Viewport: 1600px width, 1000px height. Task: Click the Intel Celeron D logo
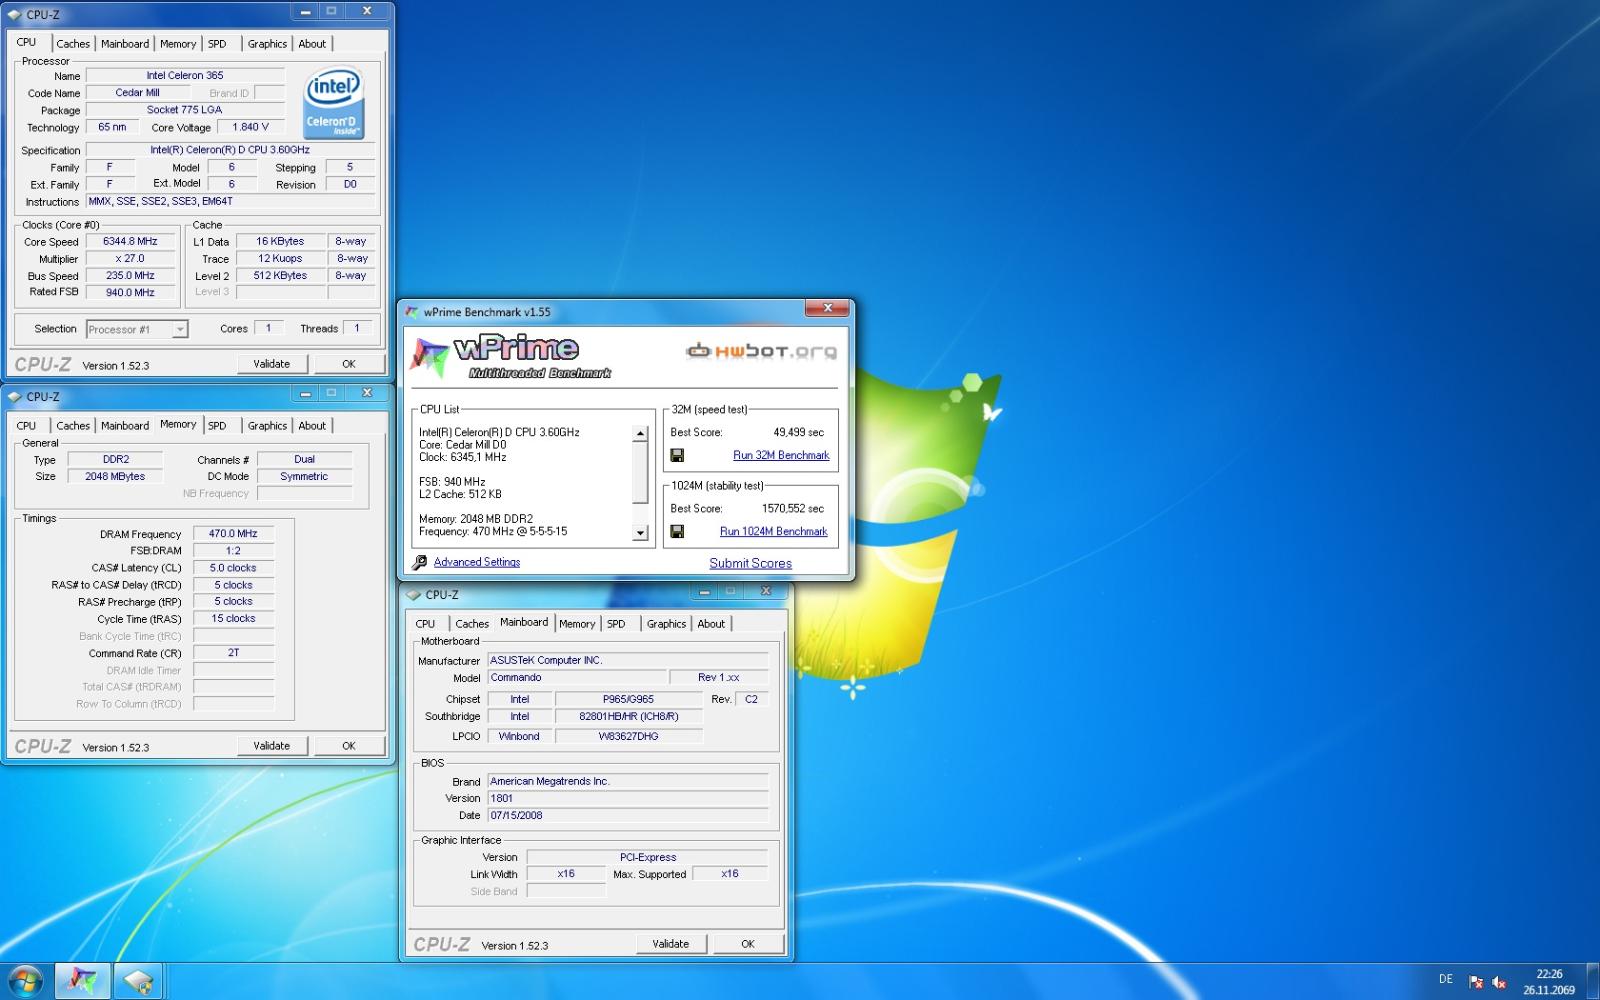[x=334, y=104]
